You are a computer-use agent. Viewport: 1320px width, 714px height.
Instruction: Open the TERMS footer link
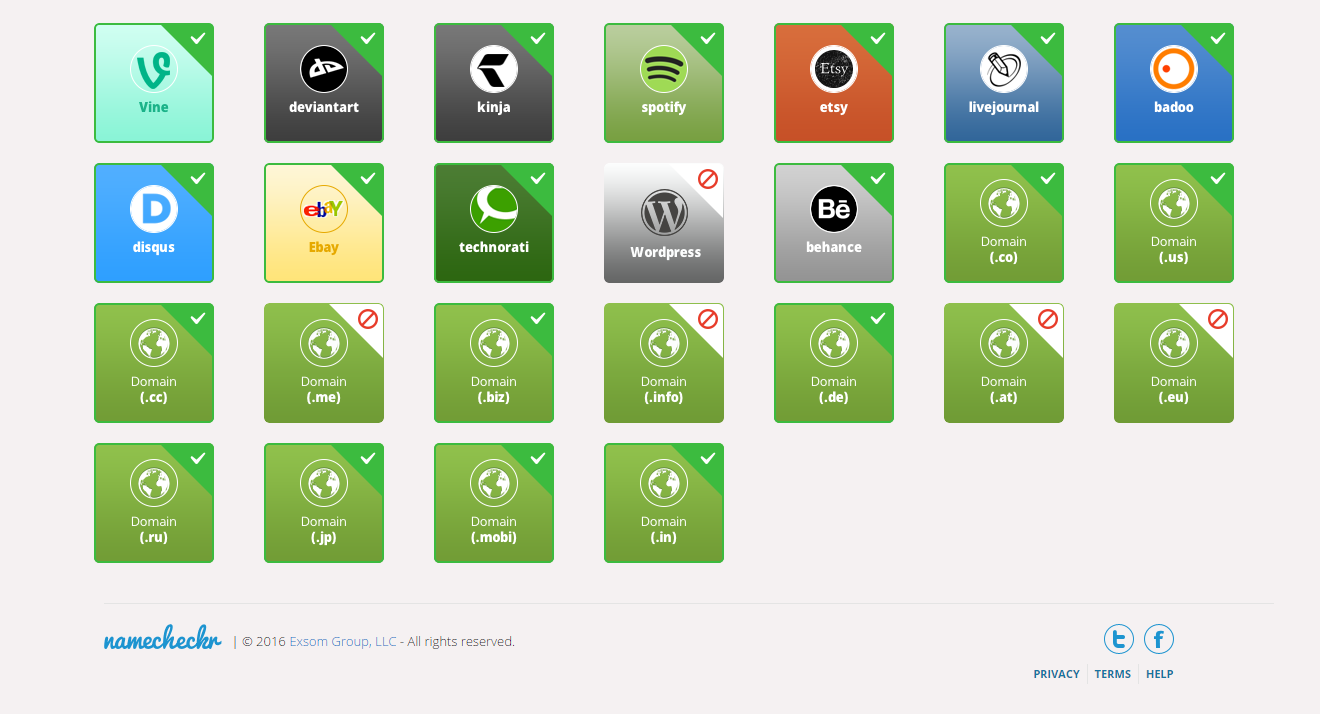click(x=1112, y=674)
